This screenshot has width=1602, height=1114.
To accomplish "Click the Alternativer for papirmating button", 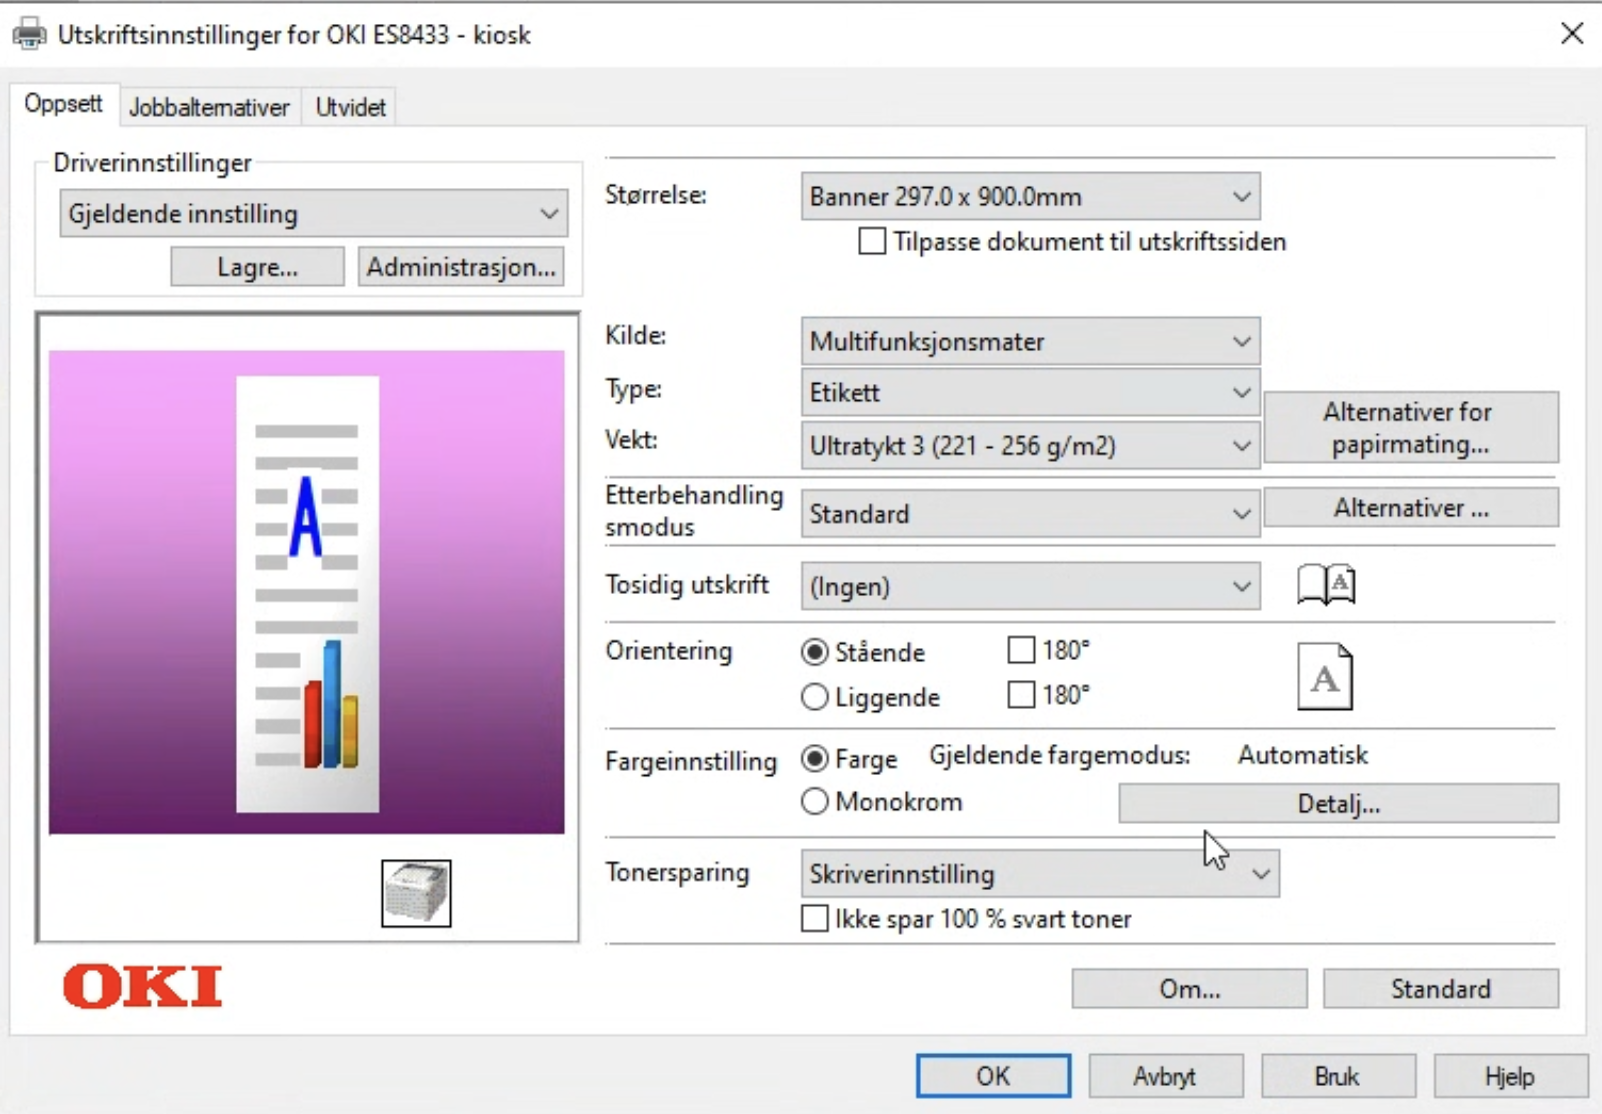I will pyautogui.click(x=1410, y=428).
